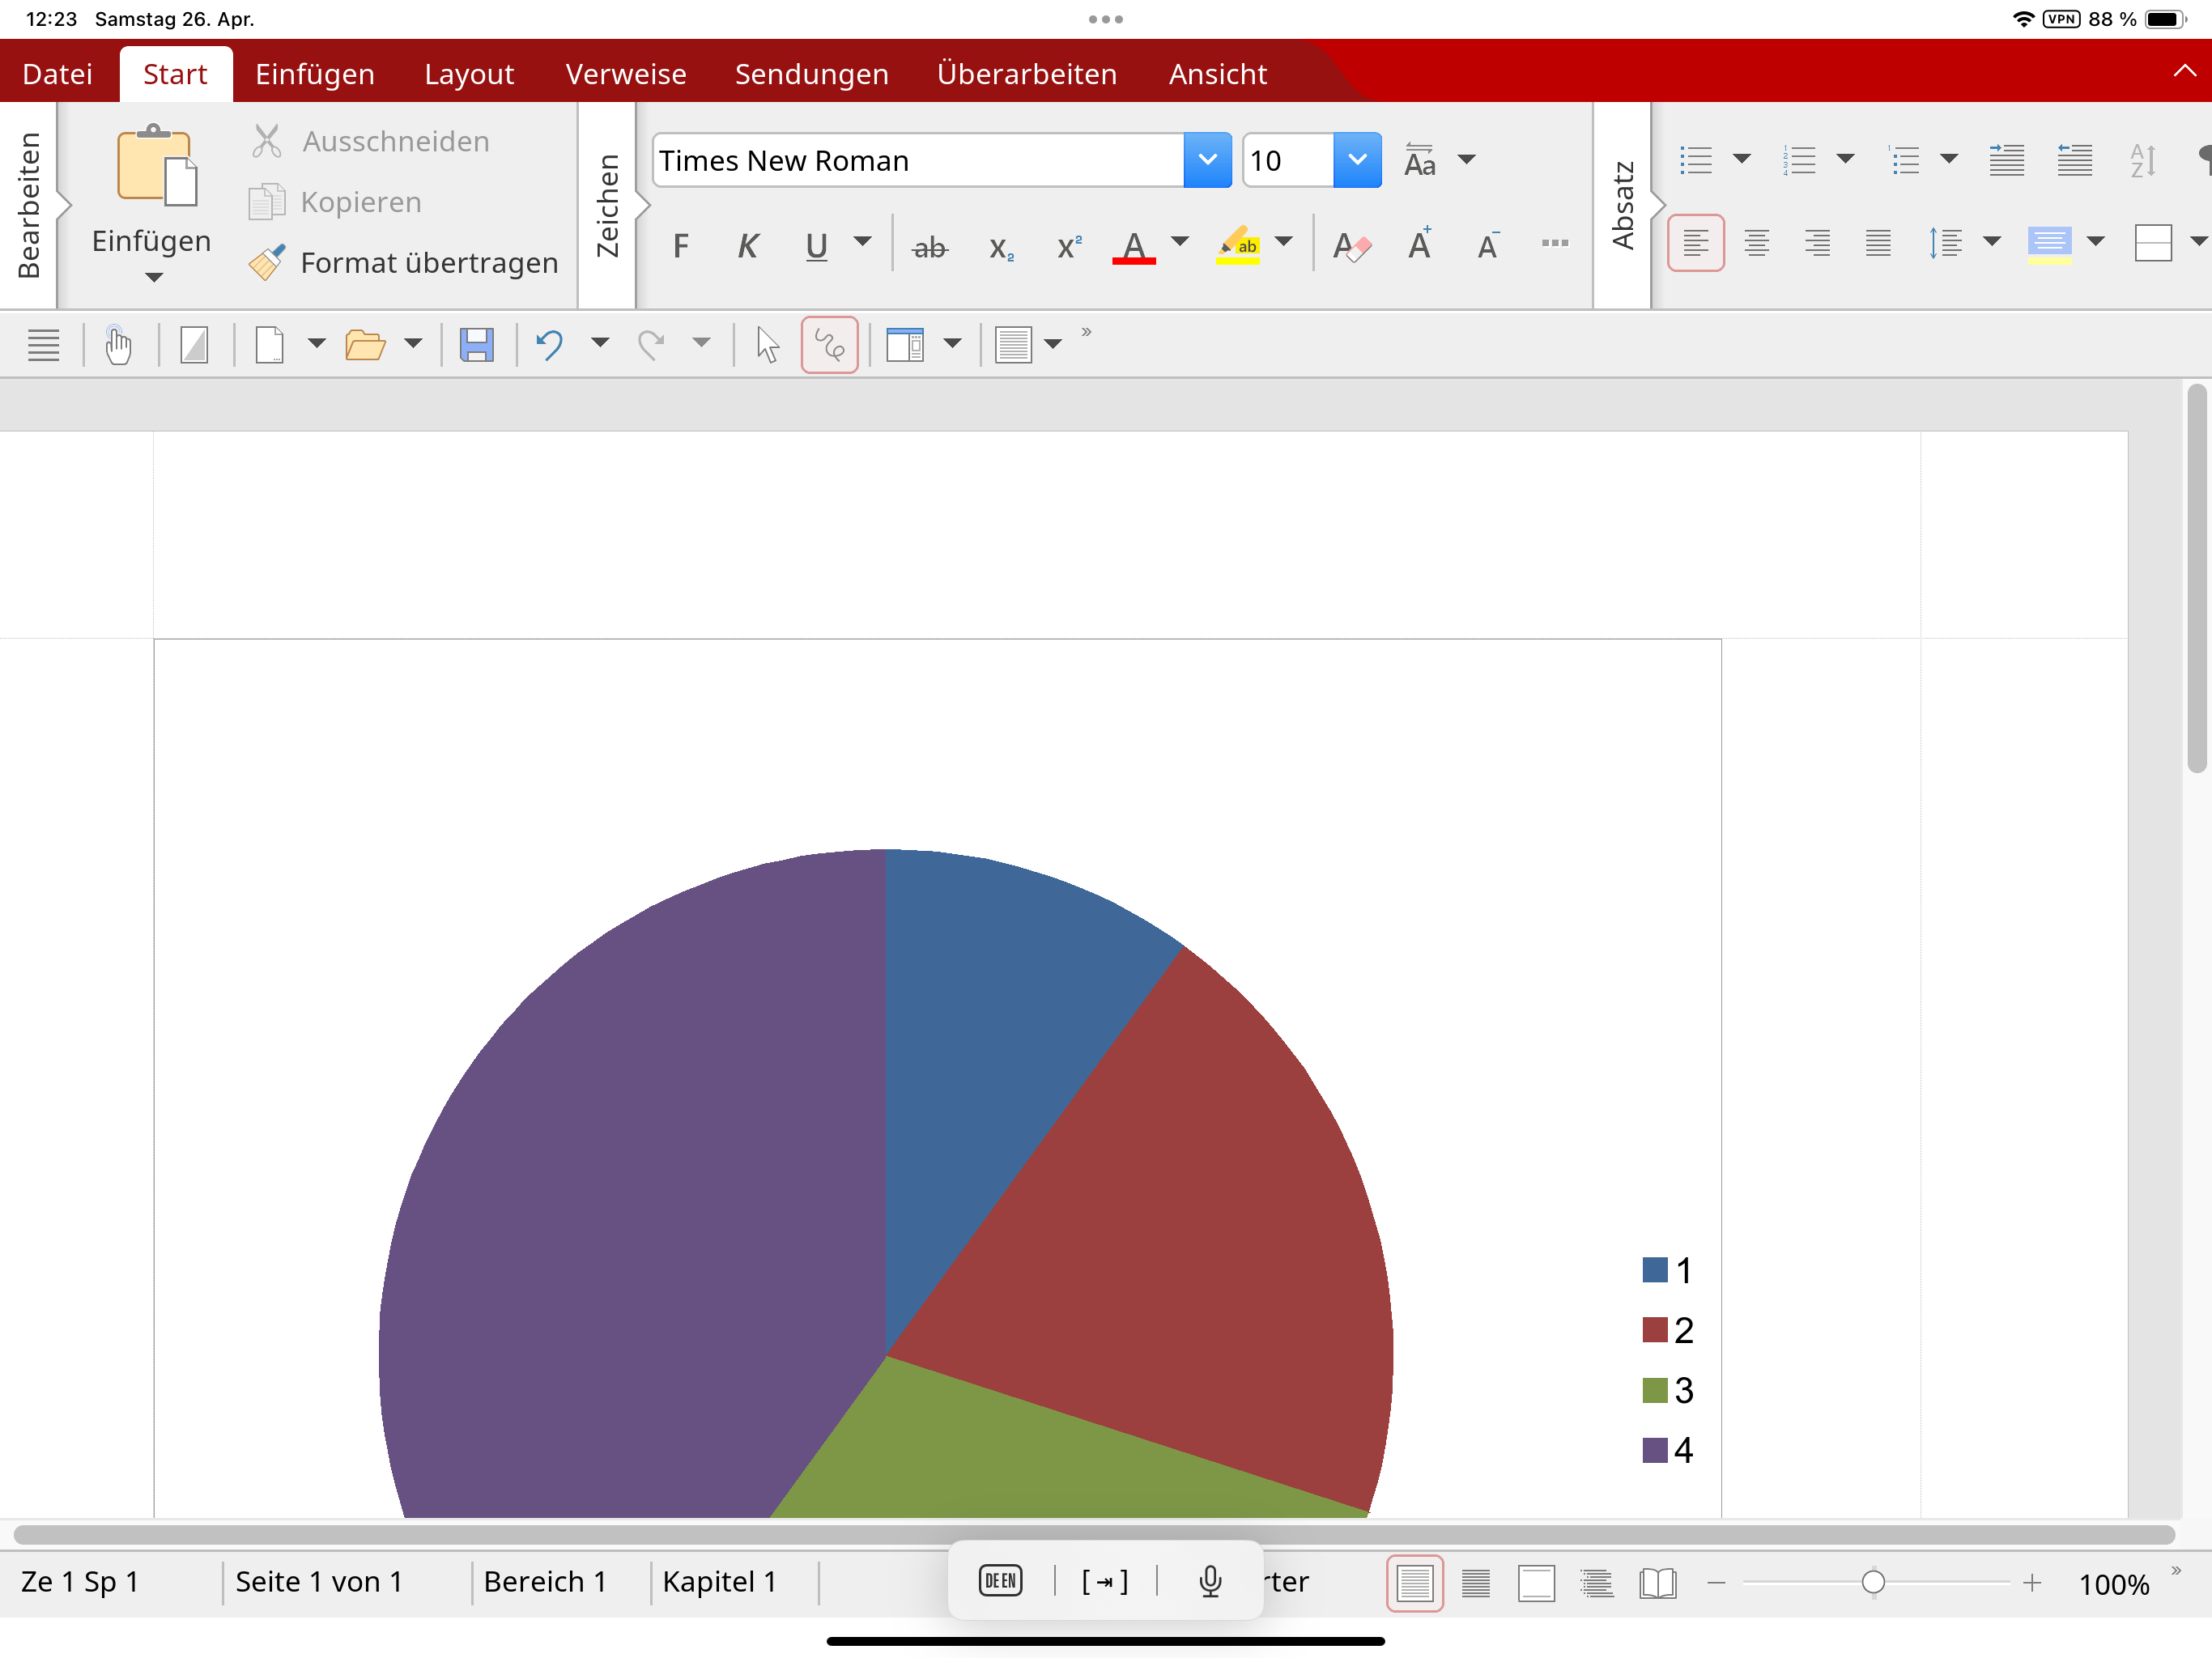2212x1658 pixels.
Task: Apply superscript formatting
Action: tap(1069, 247)
